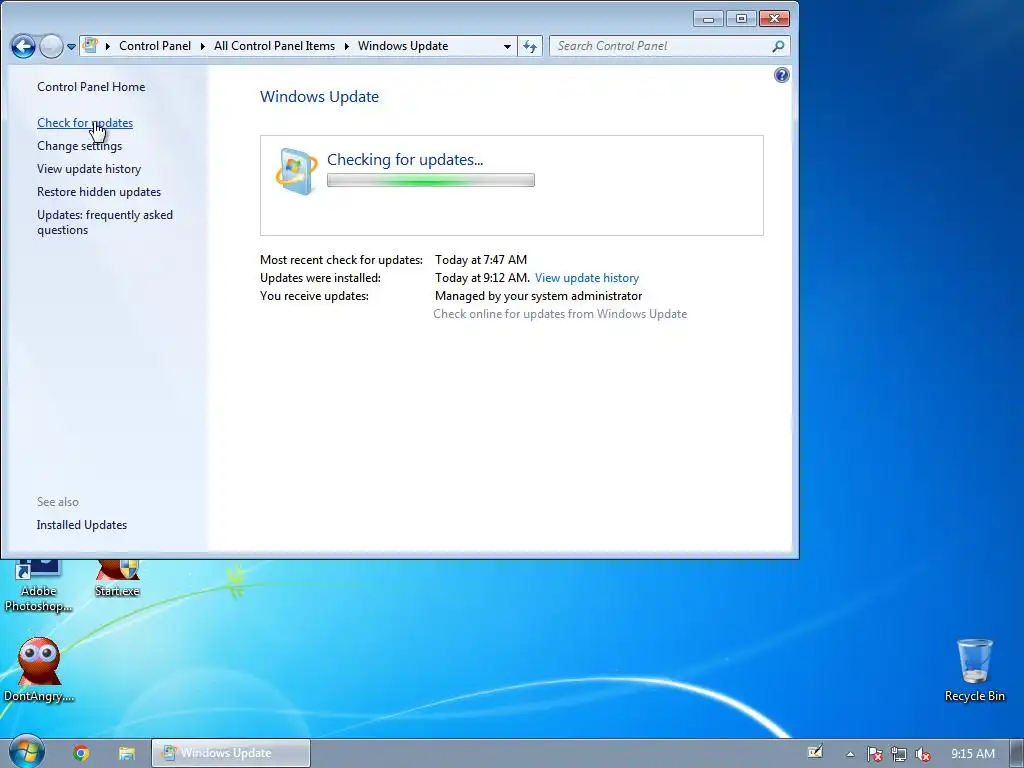This screenshot has width=1024, height=768.
Task: Open View update history in the sidebar
Action: tap(89, 168)
